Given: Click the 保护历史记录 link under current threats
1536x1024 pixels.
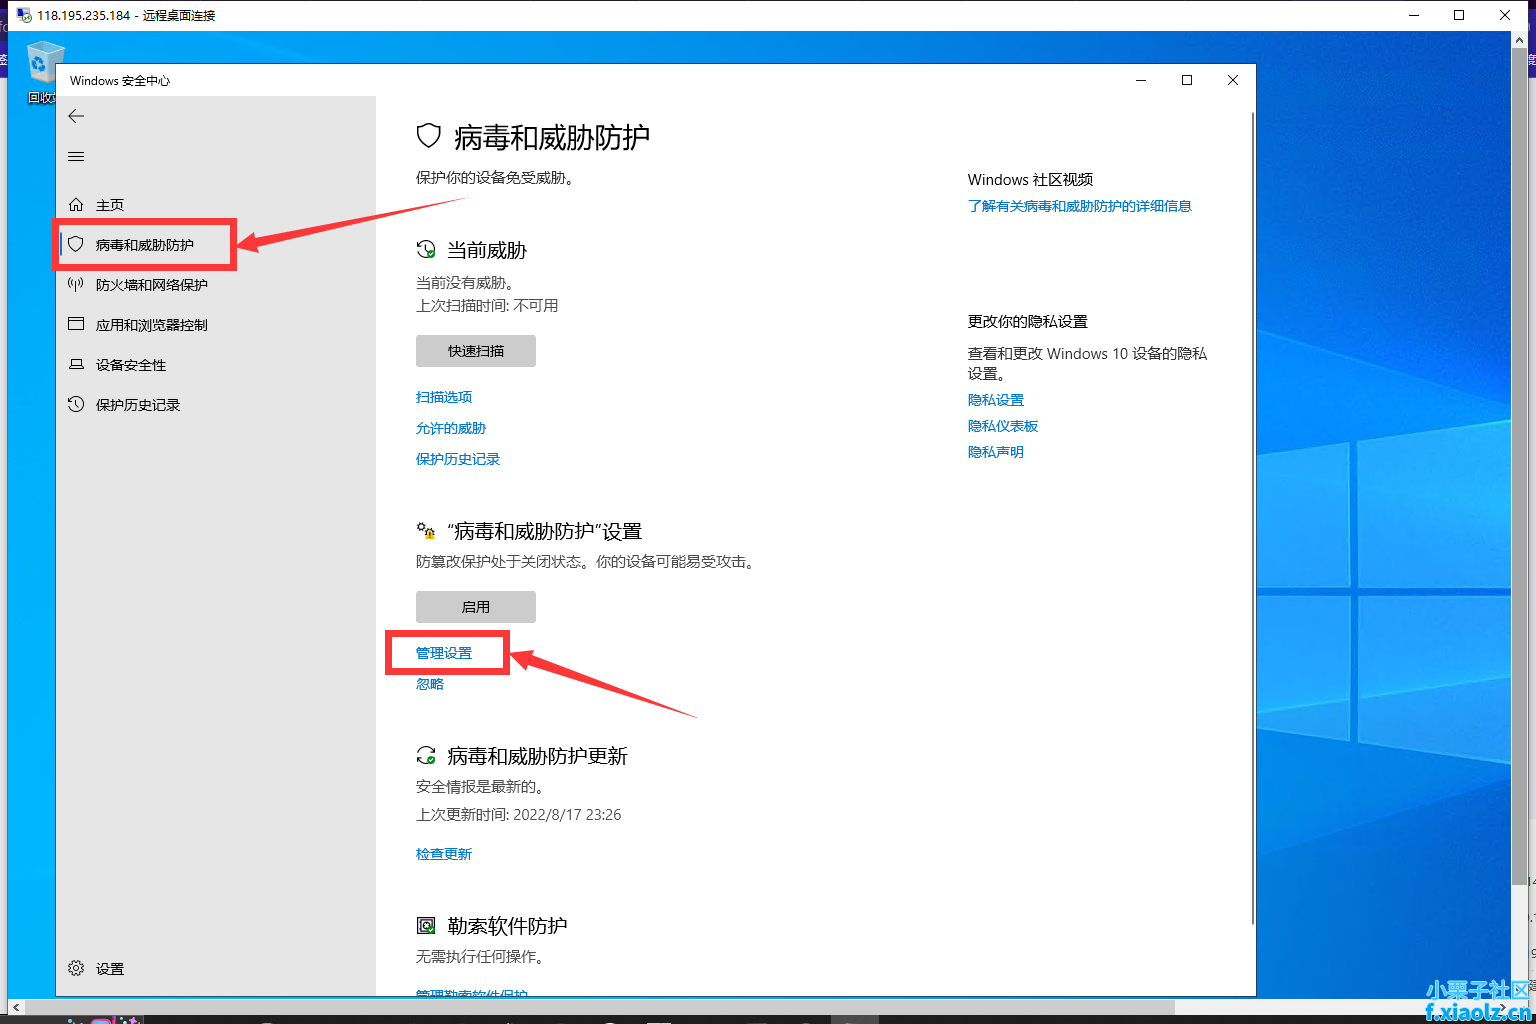Looking at the screenshot, I should [x=458, y=459].
